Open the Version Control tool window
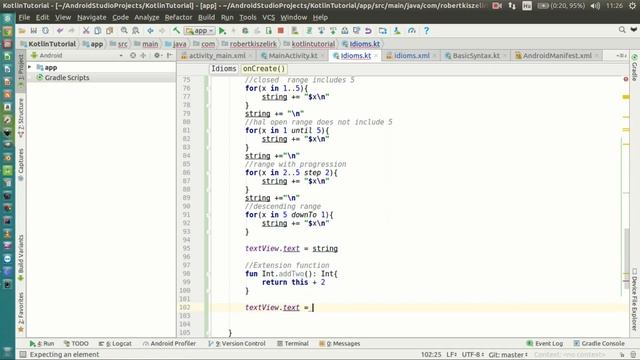This screenshot has height=360, width=640. point(237,344)
